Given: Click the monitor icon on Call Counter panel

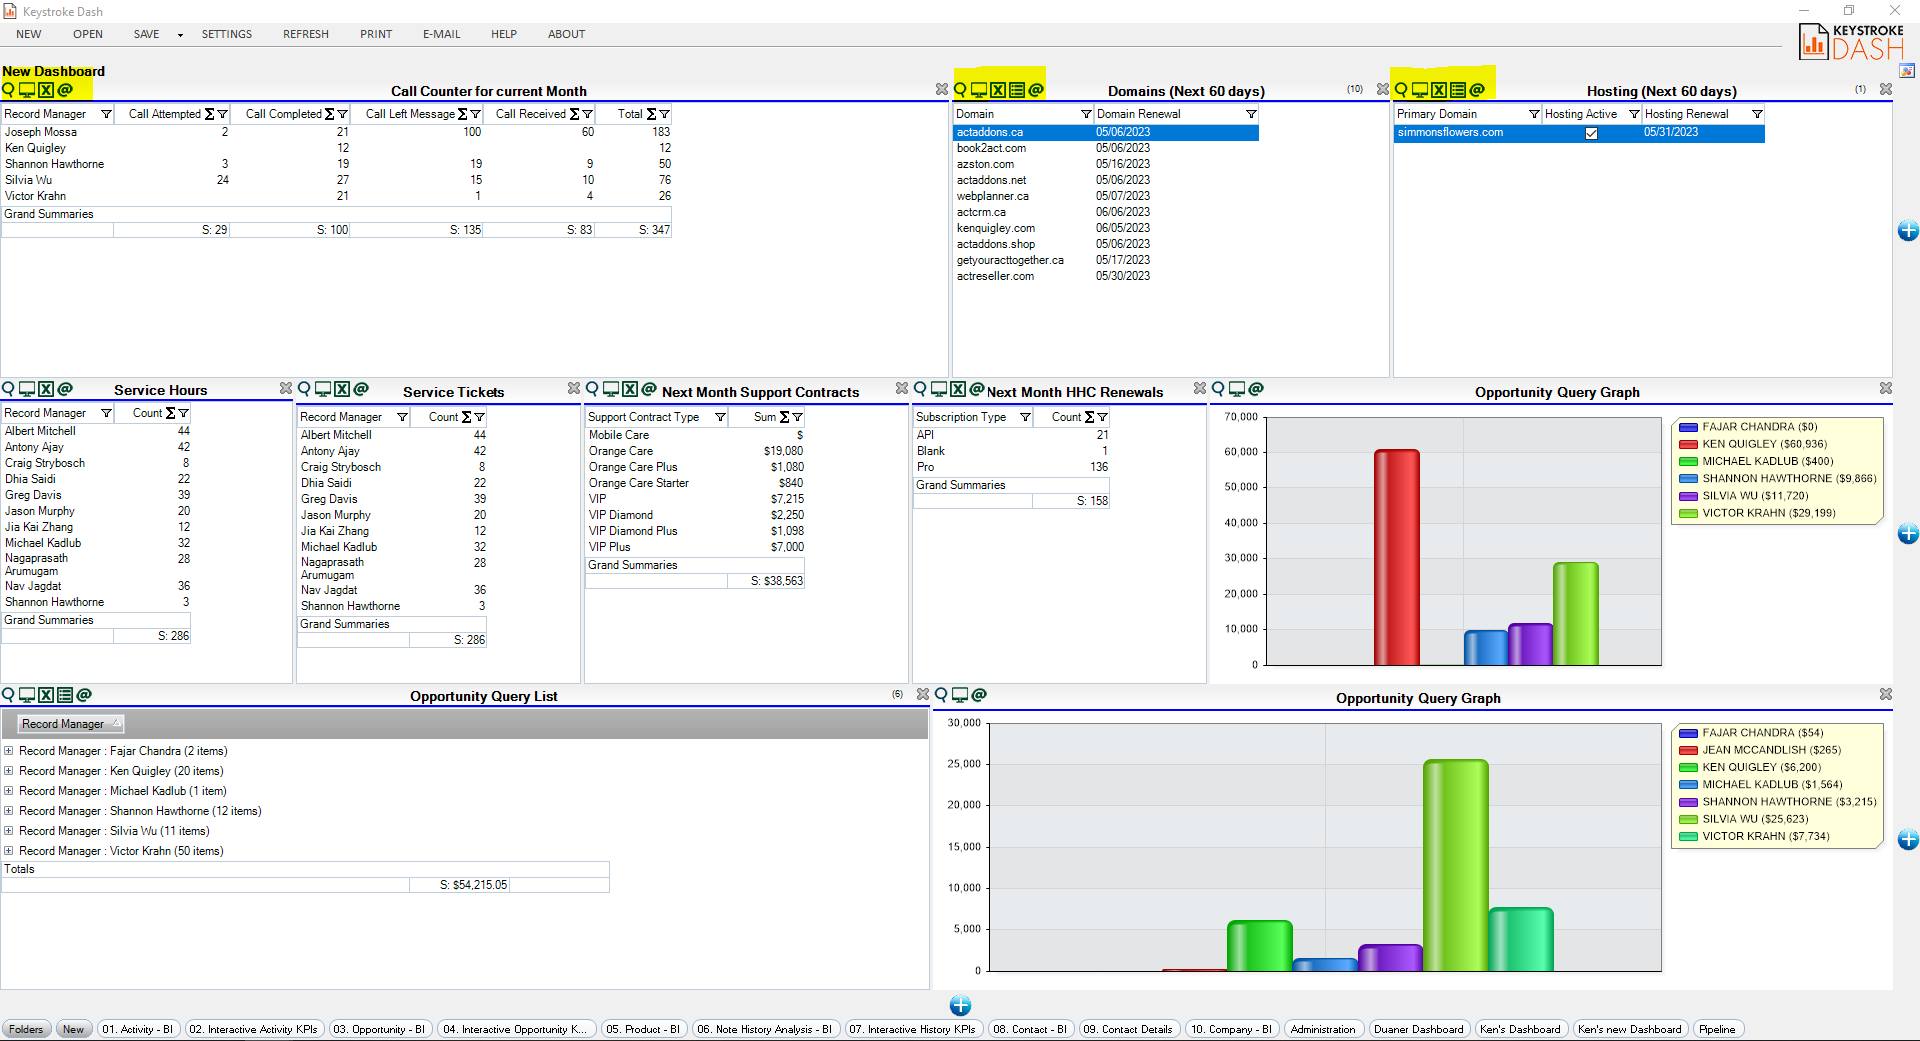Looking at the screenshot, I should [x=27, y=90].
